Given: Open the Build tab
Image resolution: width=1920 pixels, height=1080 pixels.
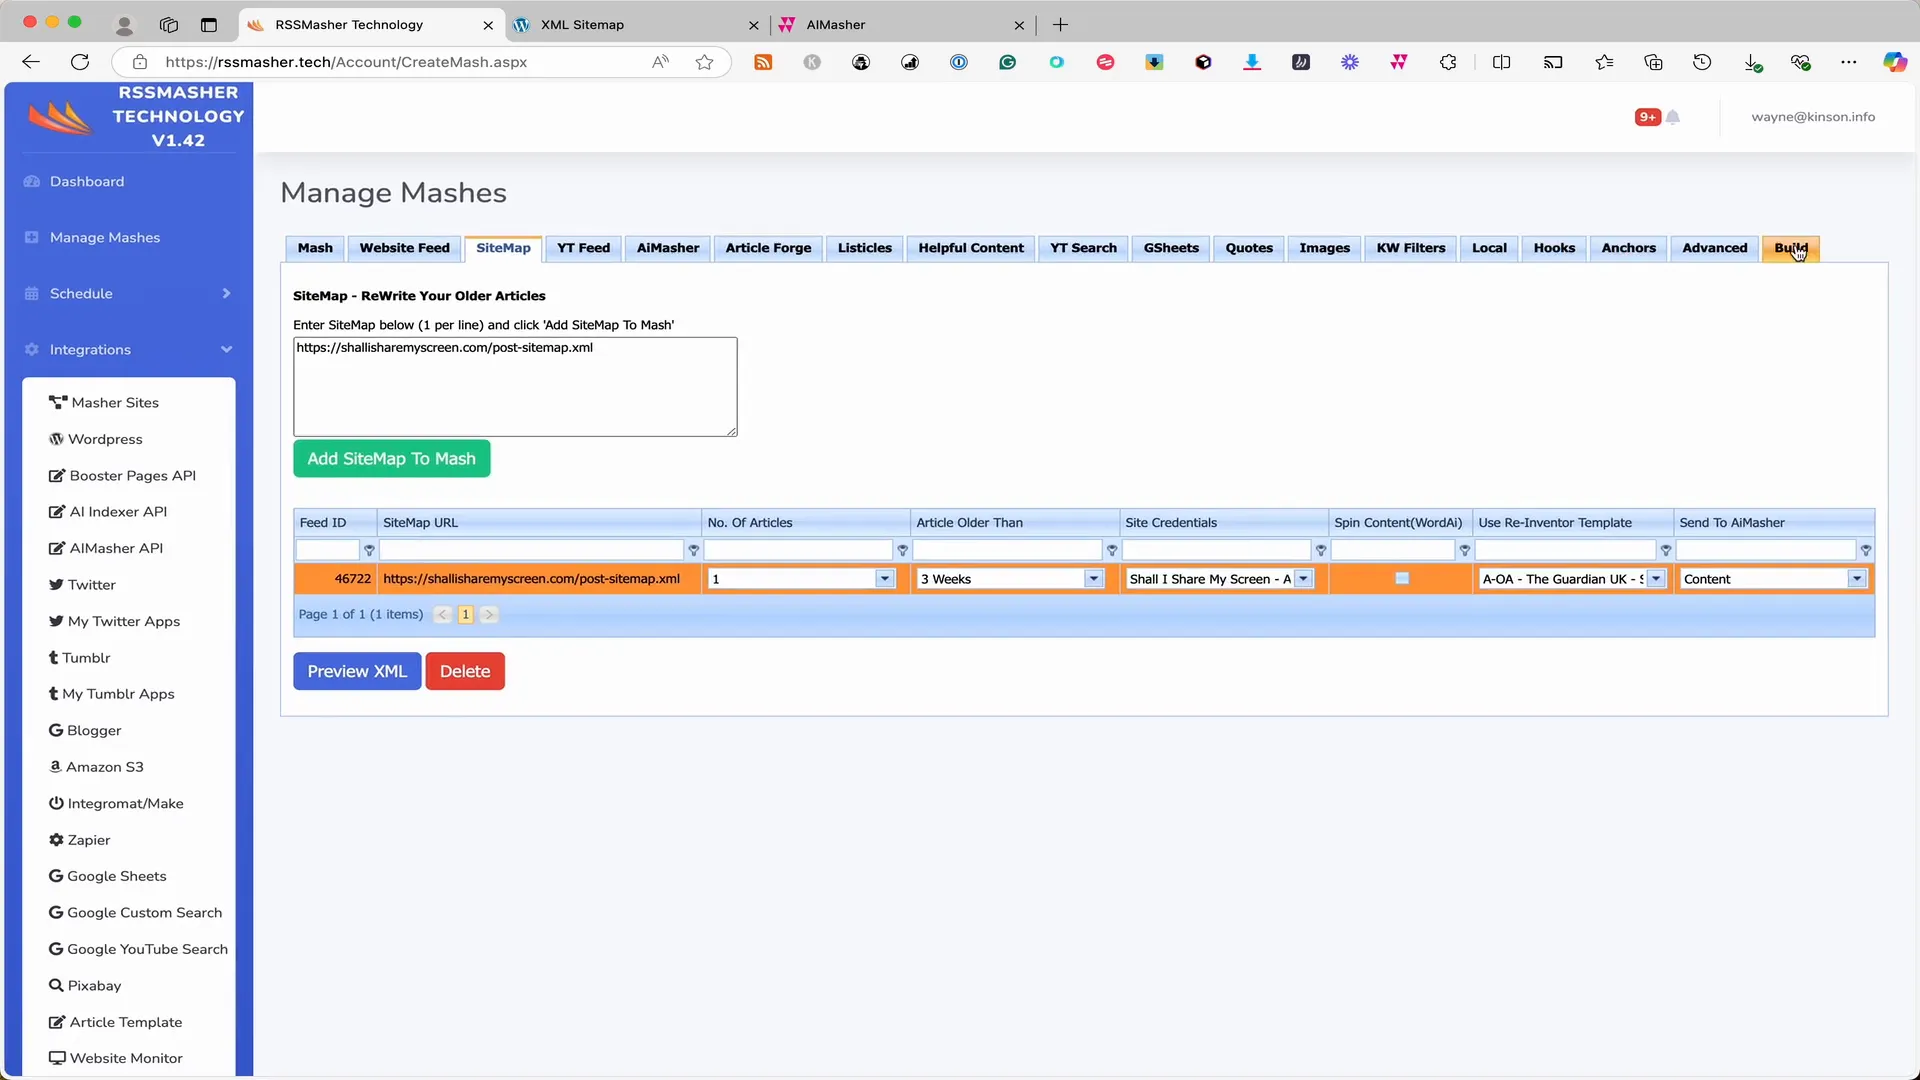Looking at the screenshot, I should 1790,248.
